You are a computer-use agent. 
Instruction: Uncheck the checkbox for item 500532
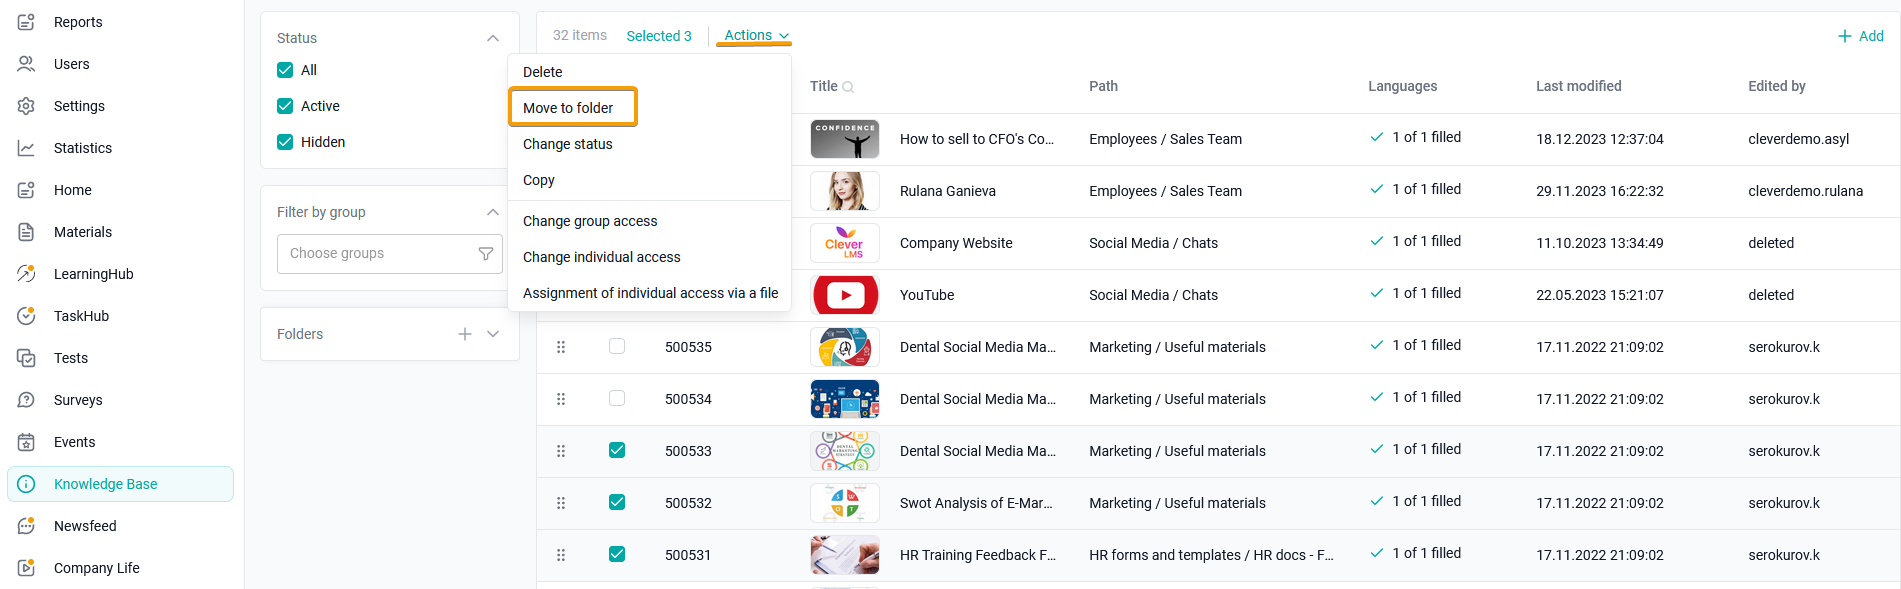tap(617, 502)
